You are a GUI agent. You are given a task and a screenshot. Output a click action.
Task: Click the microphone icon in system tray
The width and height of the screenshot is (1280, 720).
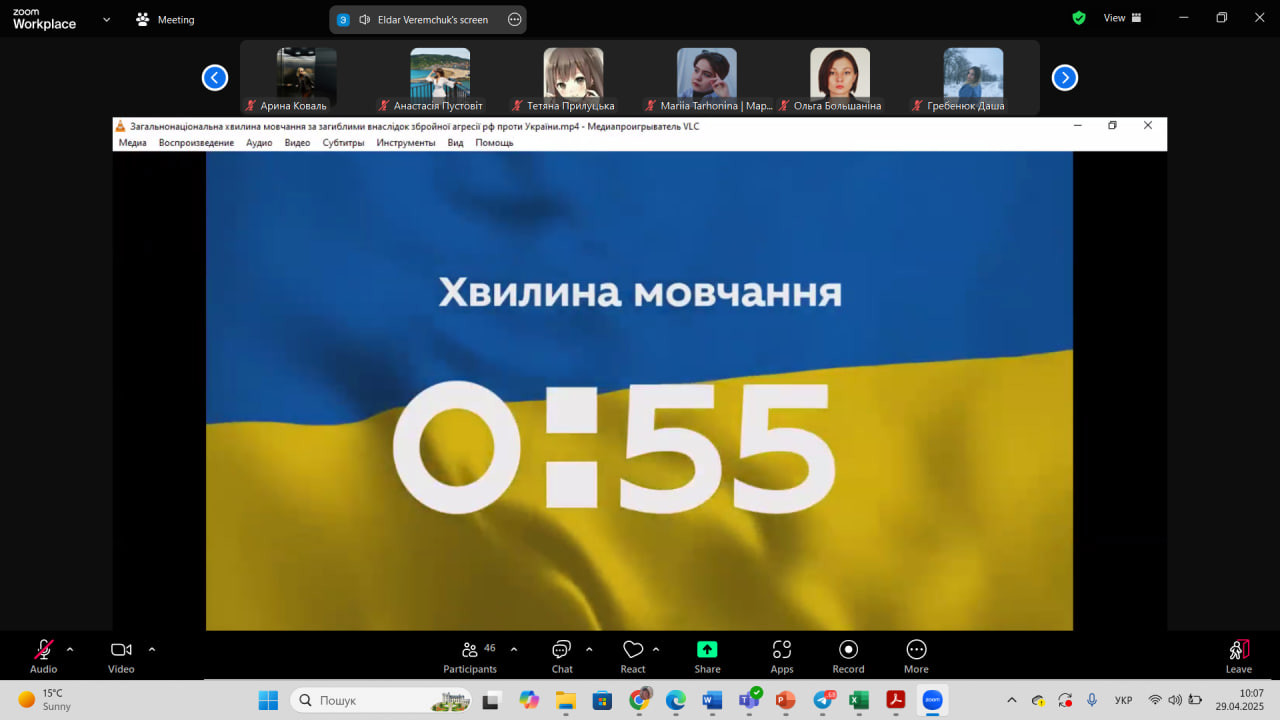pos(1092,700)
